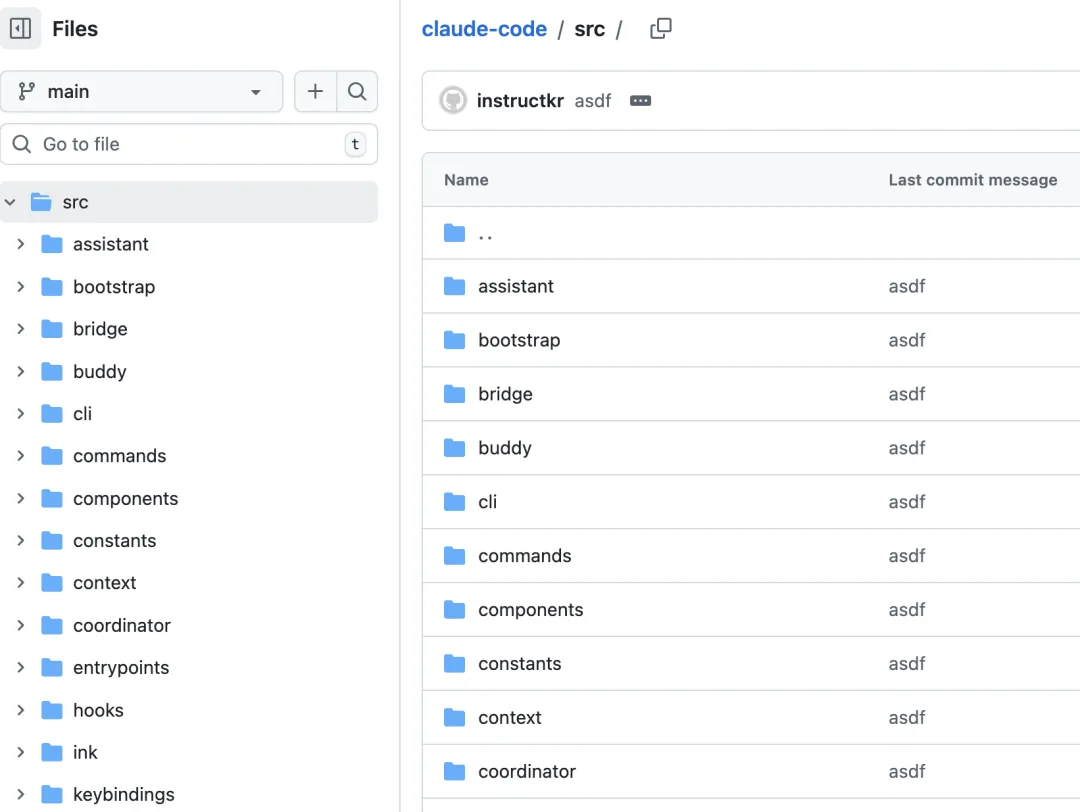
Task: Open the instructkr author link
Action: pos(520,101)
